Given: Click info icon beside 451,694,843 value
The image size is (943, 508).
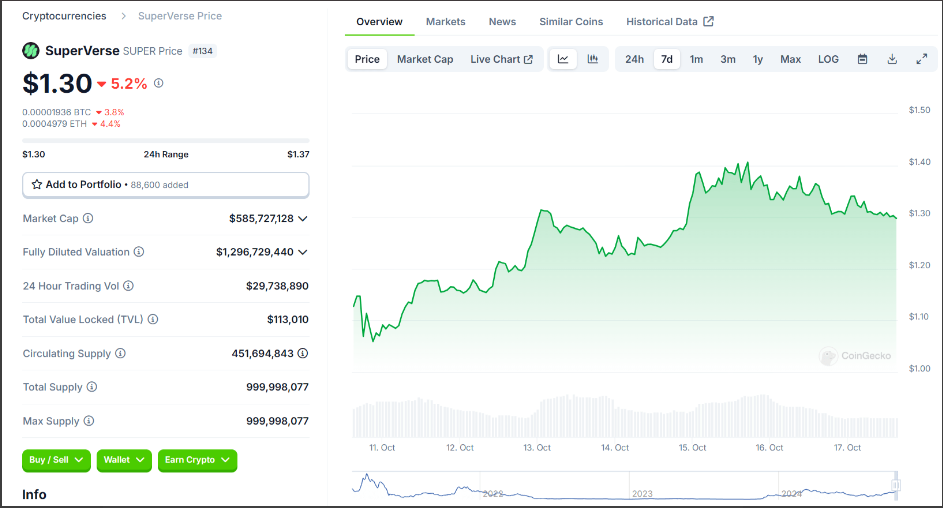Looking at the screenshot, I should [x=303, y=353].
